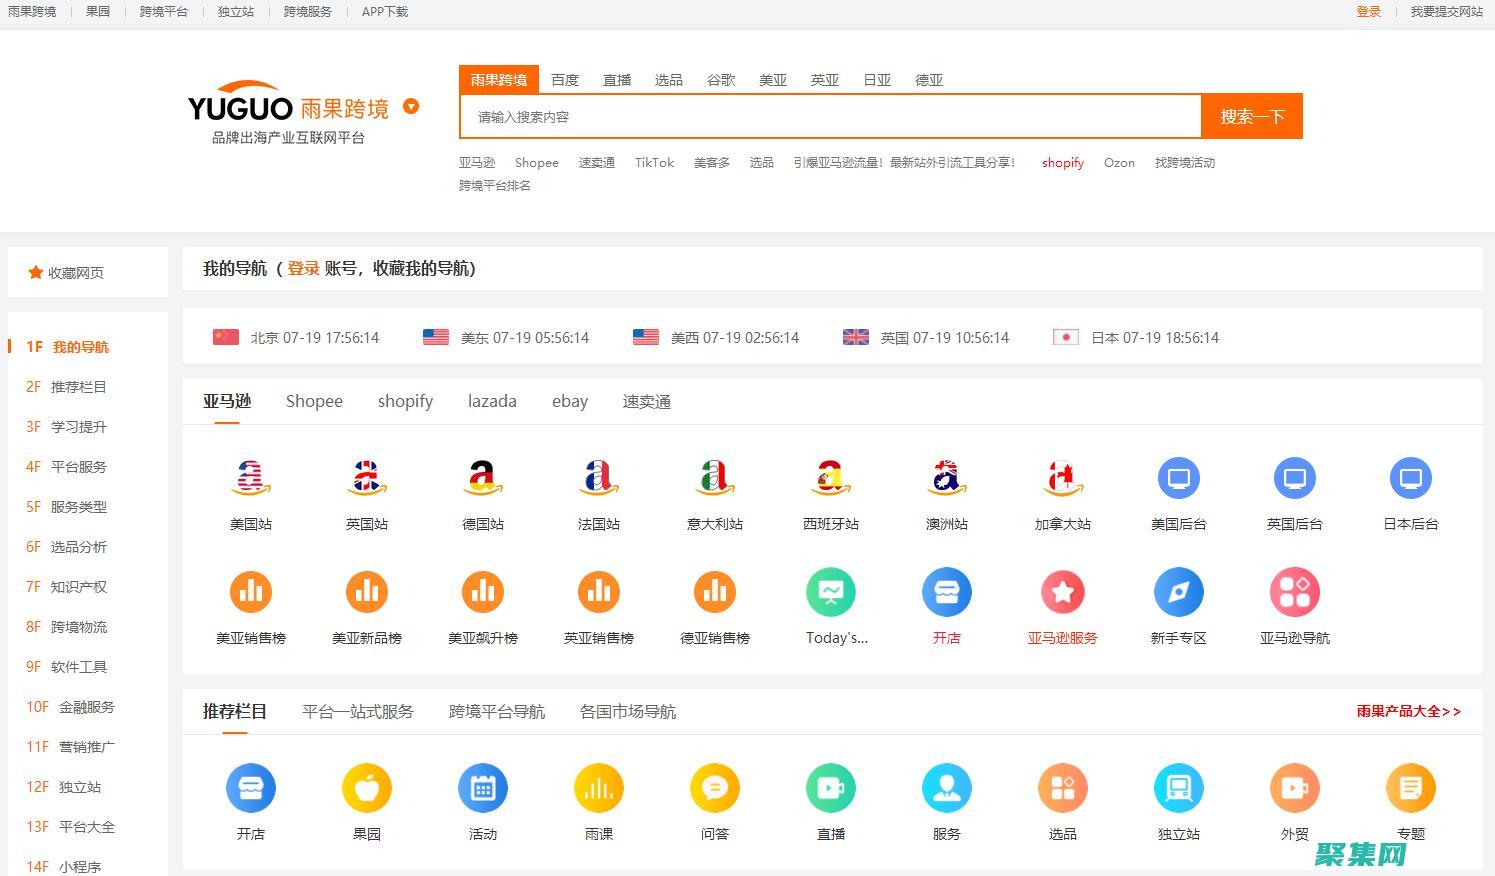Open the 问答 Q&A bubble icon
This screenshot has width=1495, height=876.
pos(714,788)
